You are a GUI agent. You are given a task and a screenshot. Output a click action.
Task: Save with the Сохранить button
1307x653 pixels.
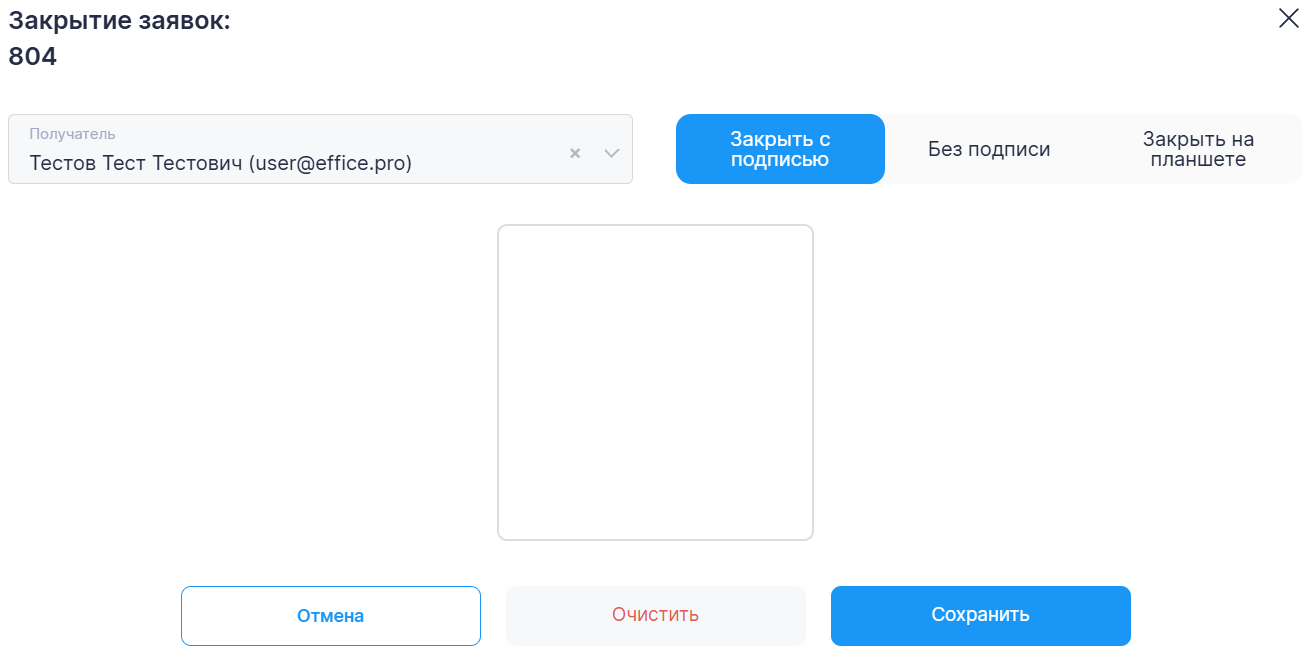click(x=980, y=615)
